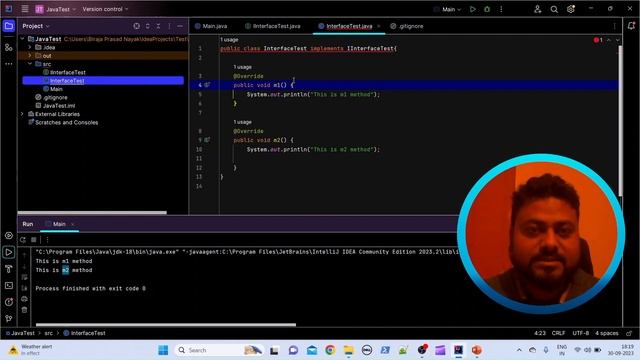Show hidden editor tabs list

(614, 26)
